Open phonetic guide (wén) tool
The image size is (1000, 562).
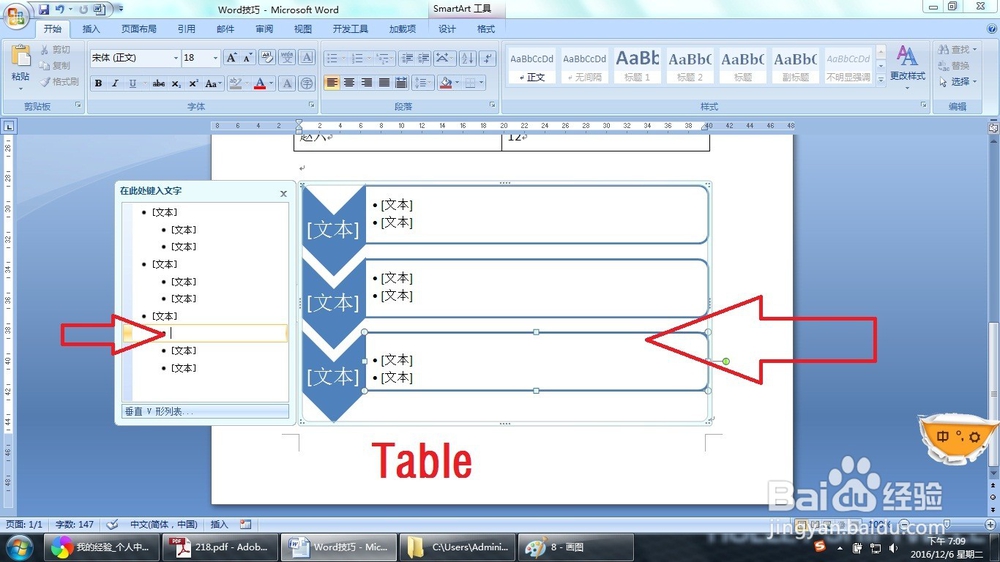(x=287, y=58)
